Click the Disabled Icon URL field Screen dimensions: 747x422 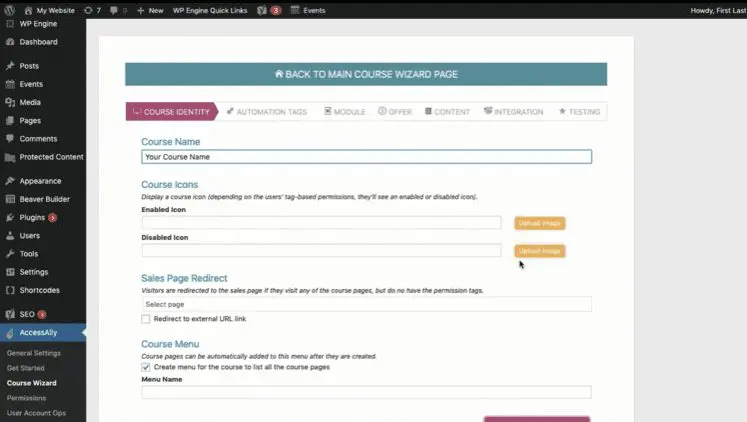click(x=321, y=251)
